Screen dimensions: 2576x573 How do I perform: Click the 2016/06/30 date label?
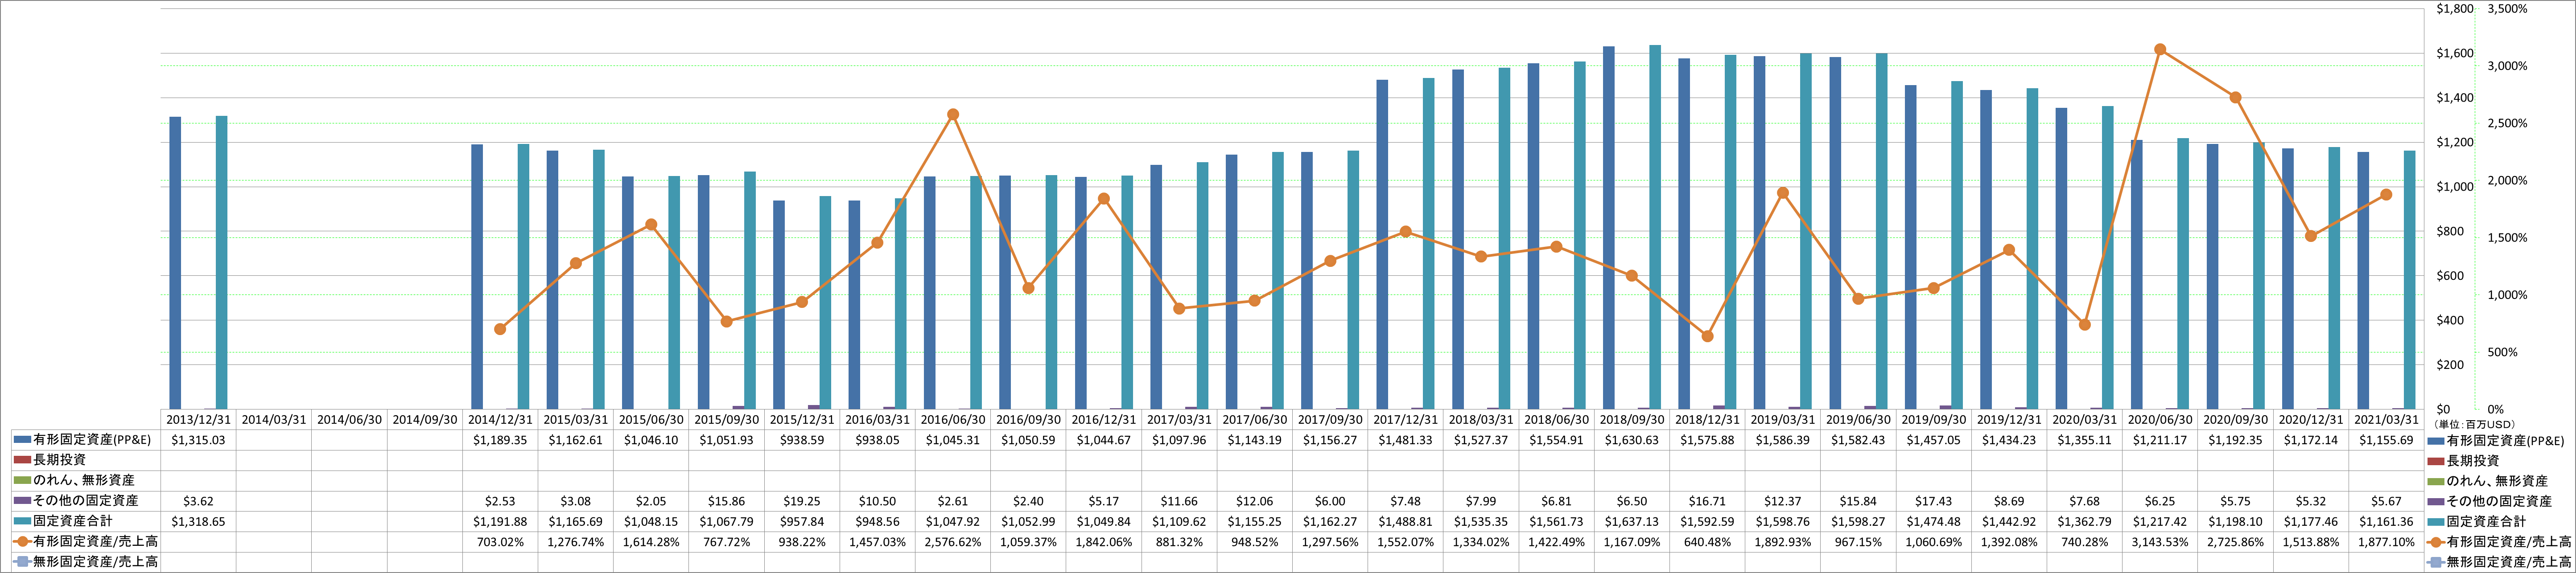(x=953, y=420)
